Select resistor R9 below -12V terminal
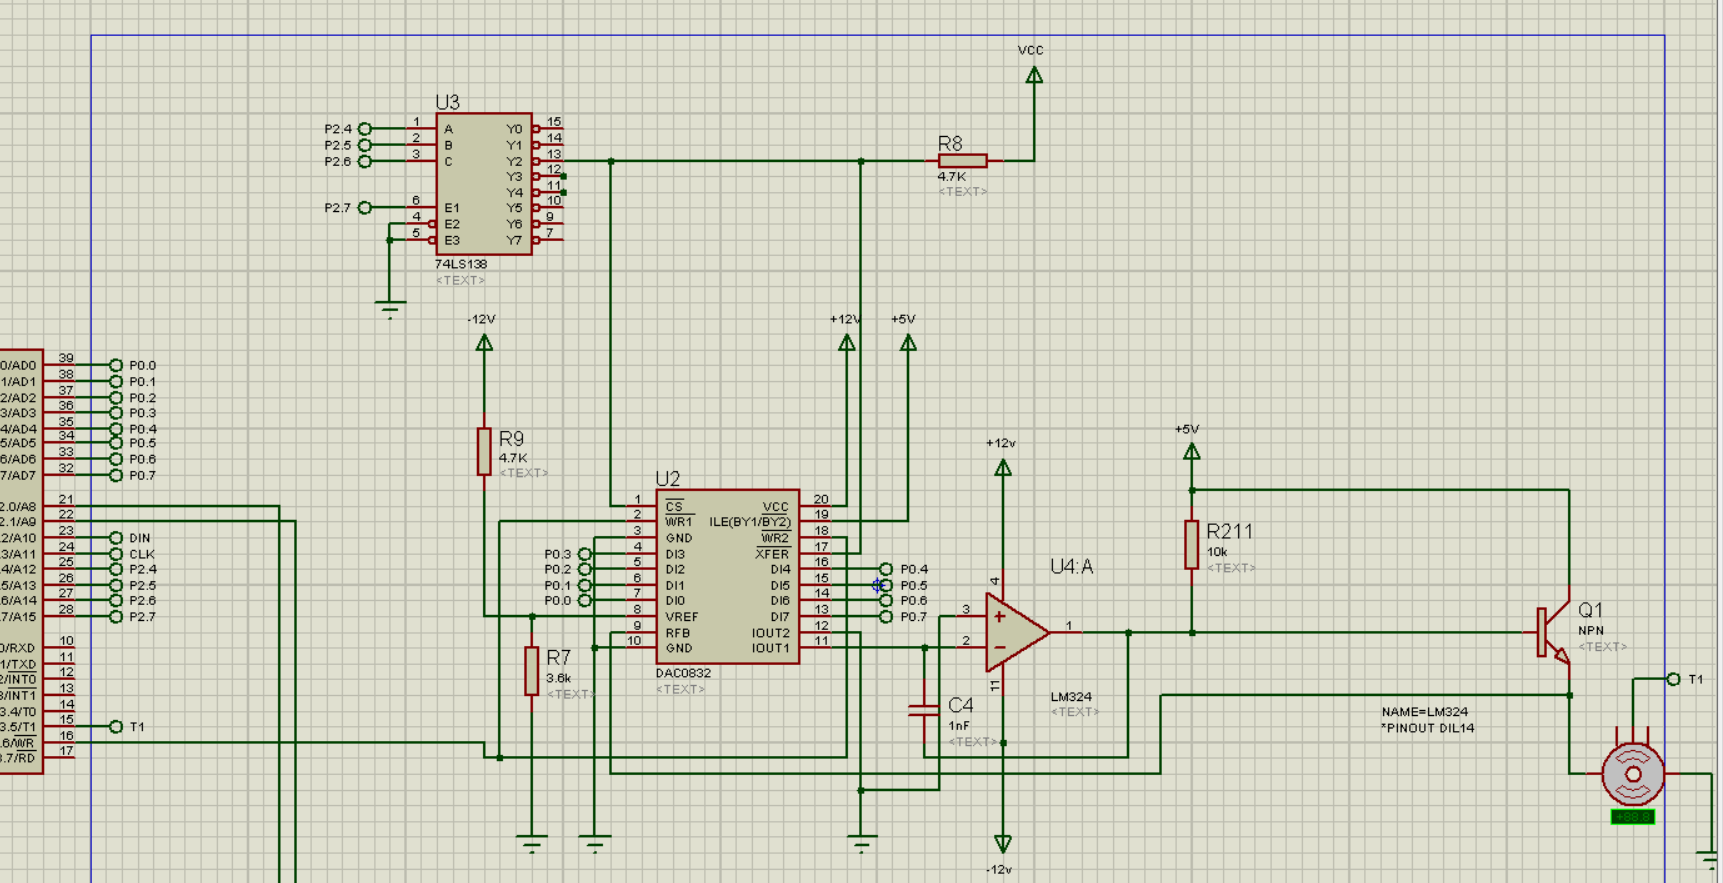Viewport: 1723px width, 883px height. point(484,451)
